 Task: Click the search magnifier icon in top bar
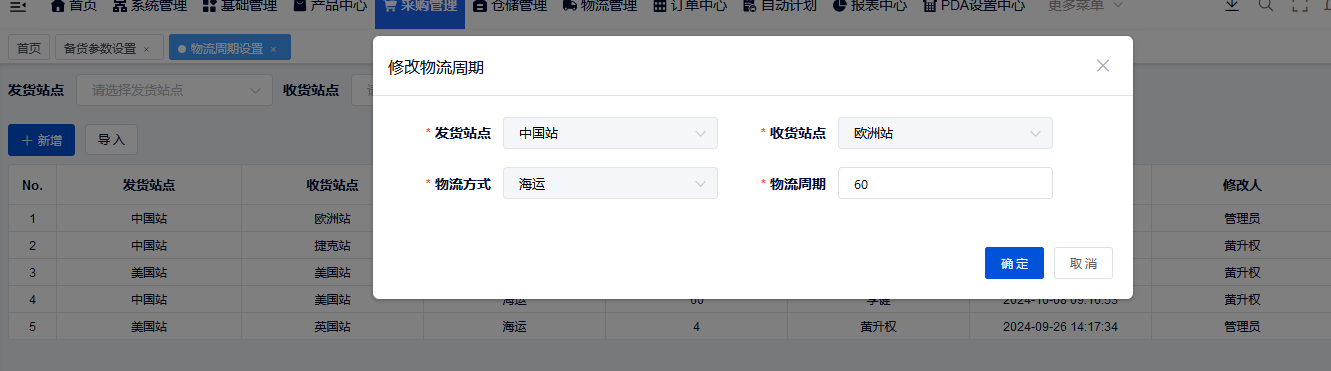1265,5
